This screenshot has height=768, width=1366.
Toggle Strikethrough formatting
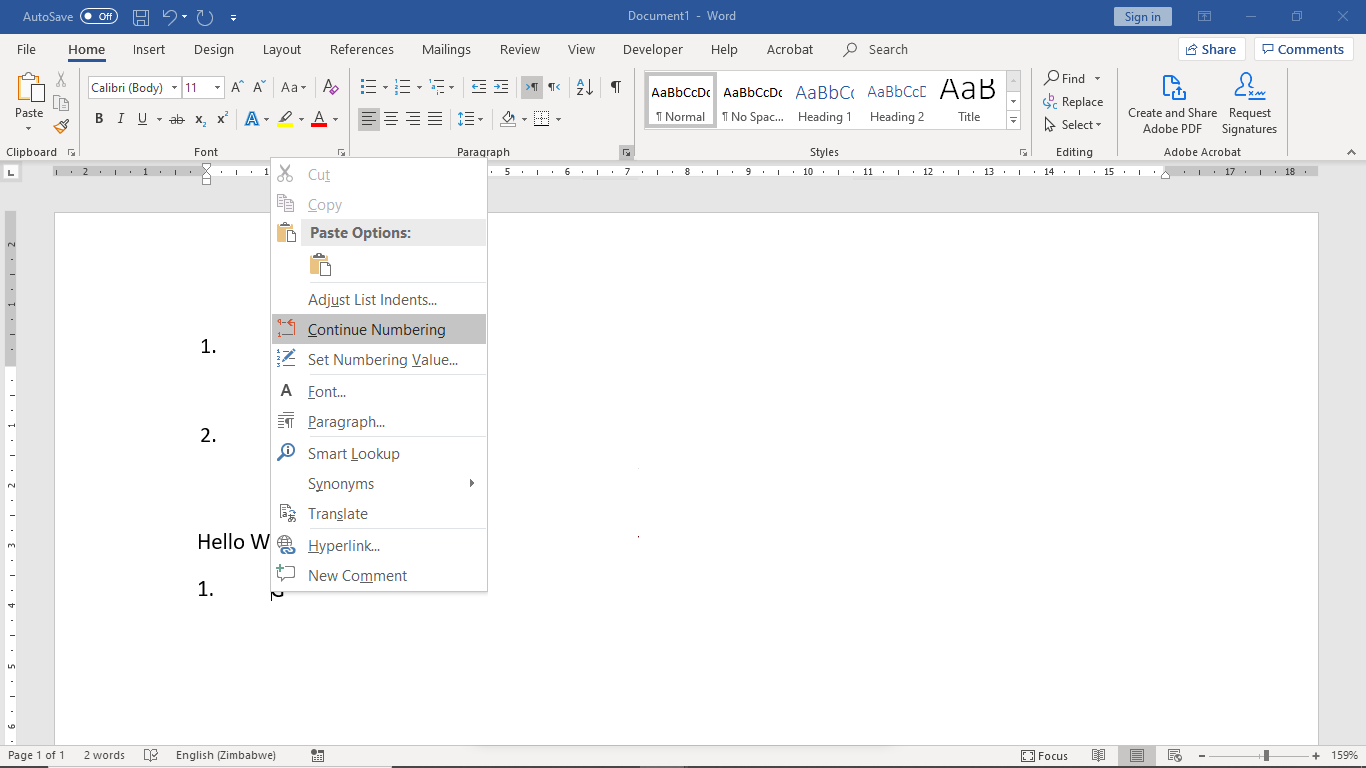coord(177,119)
